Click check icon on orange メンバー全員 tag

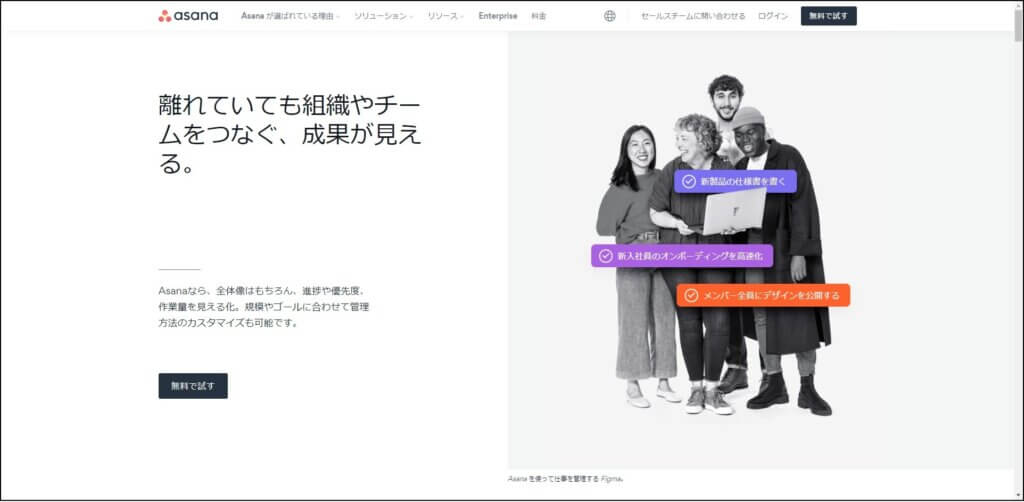click(691, 295)
